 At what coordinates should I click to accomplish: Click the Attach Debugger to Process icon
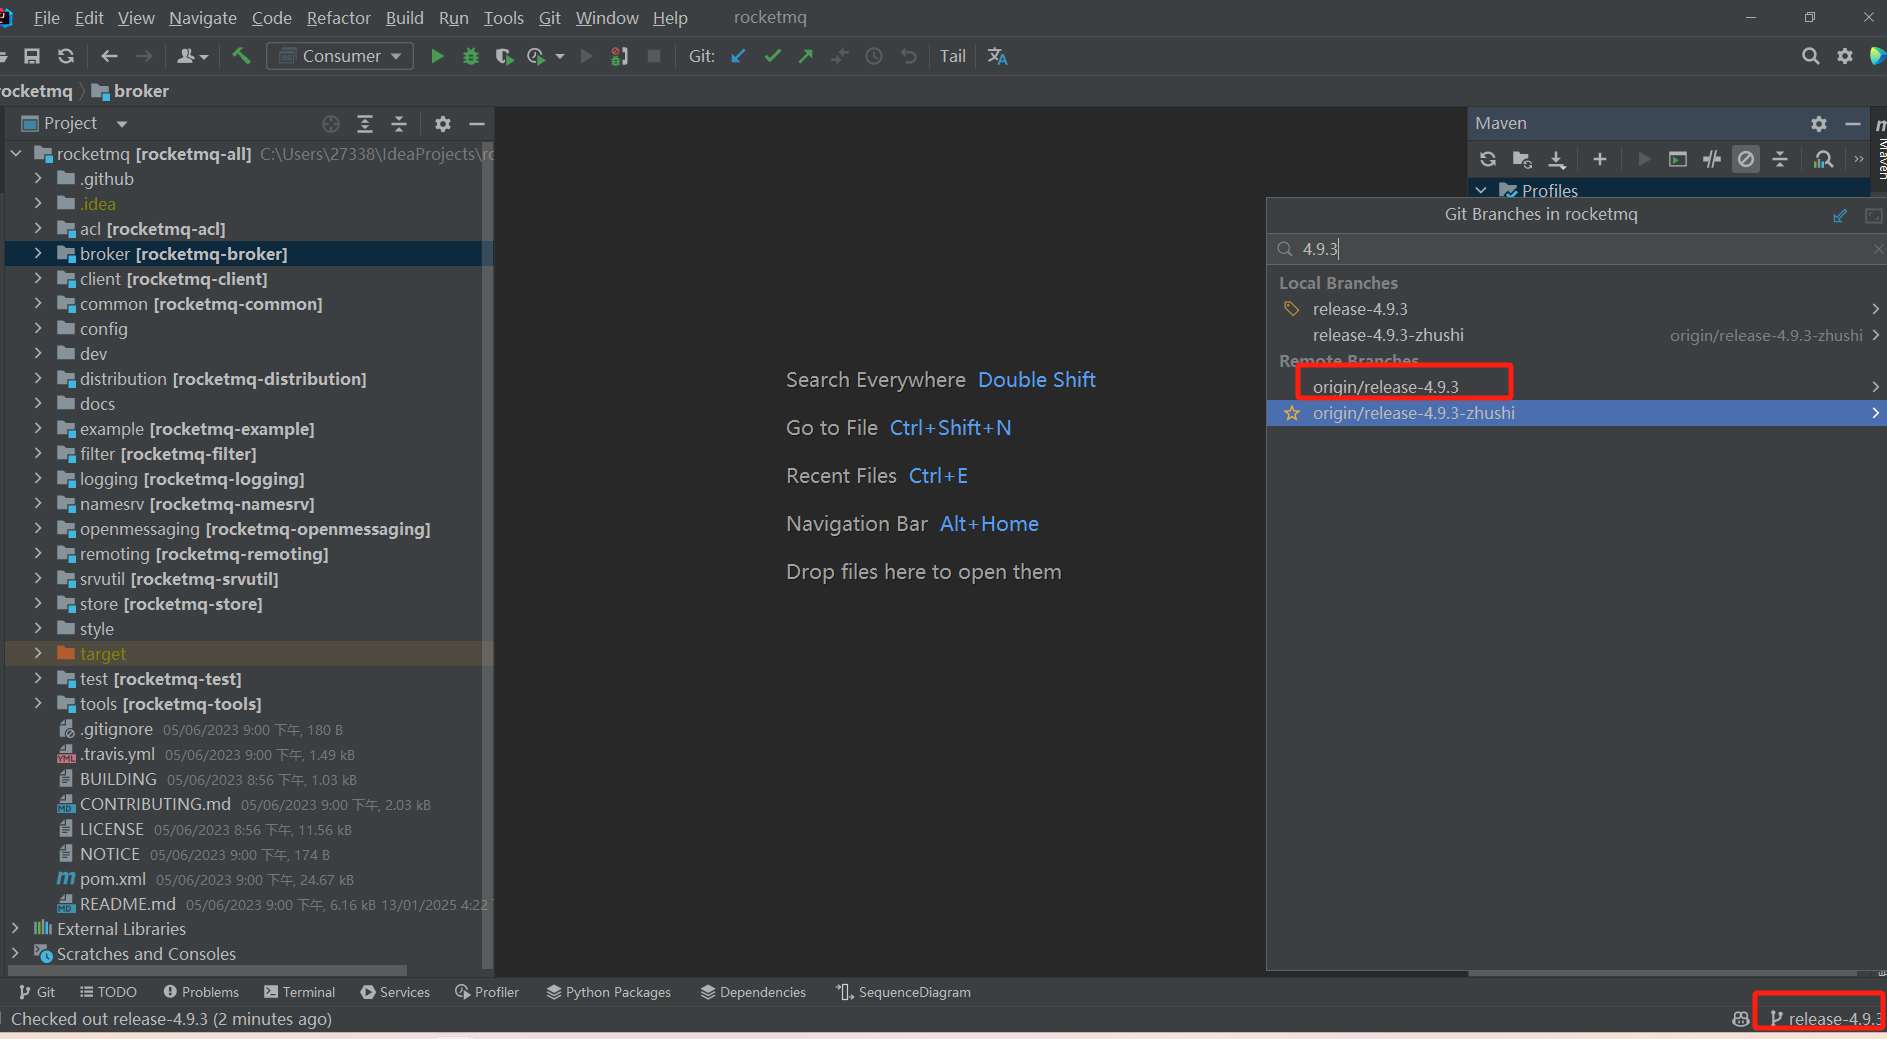click(620, 56)
